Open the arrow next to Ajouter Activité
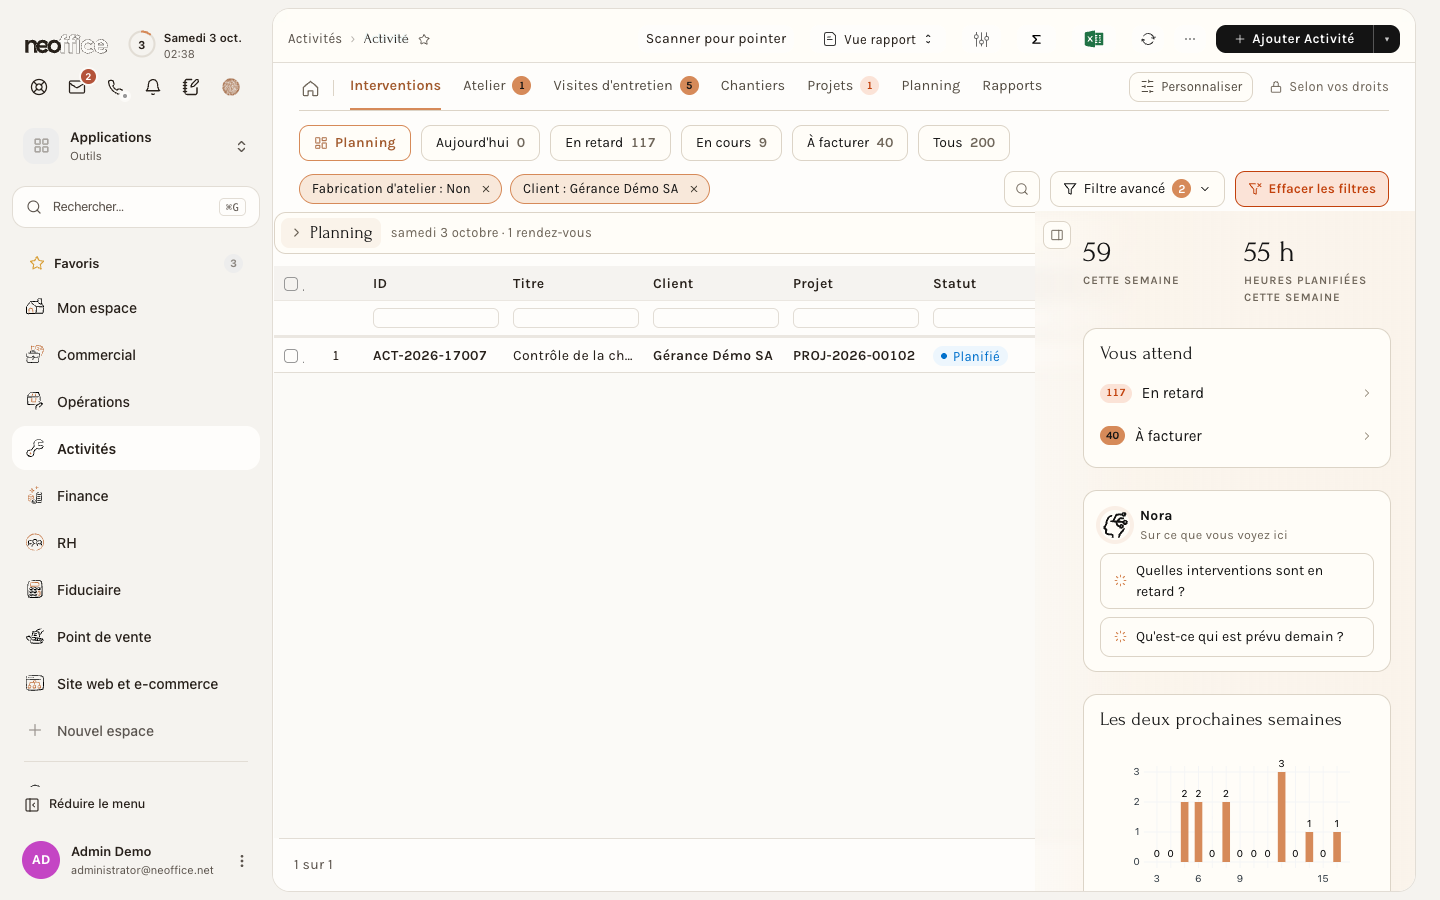Screen dimensions: 1440x900 pos(1387,39)
